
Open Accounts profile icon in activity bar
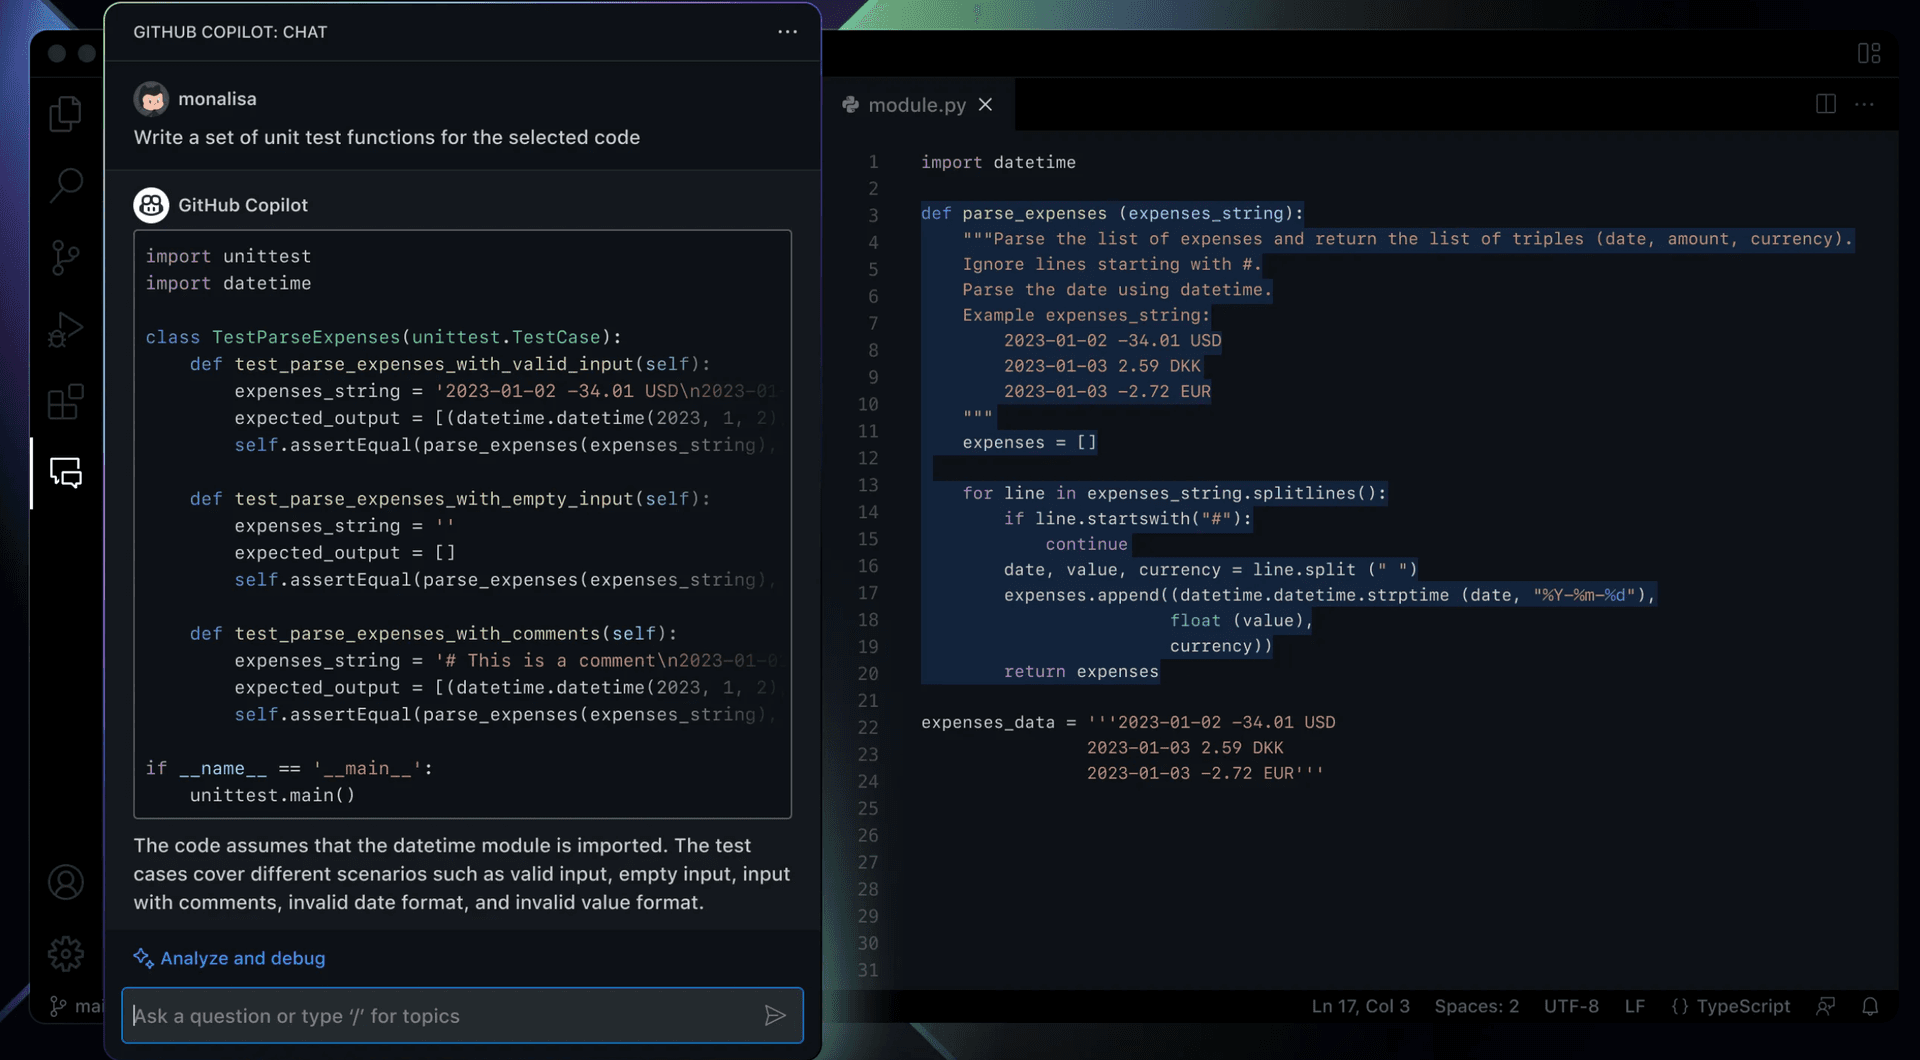tap(66, 882)
